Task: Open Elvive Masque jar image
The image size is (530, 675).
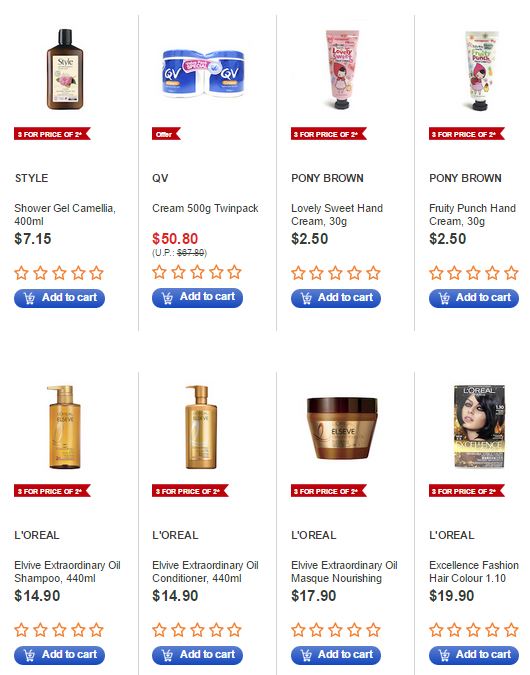Action: [x=342, y=428]
